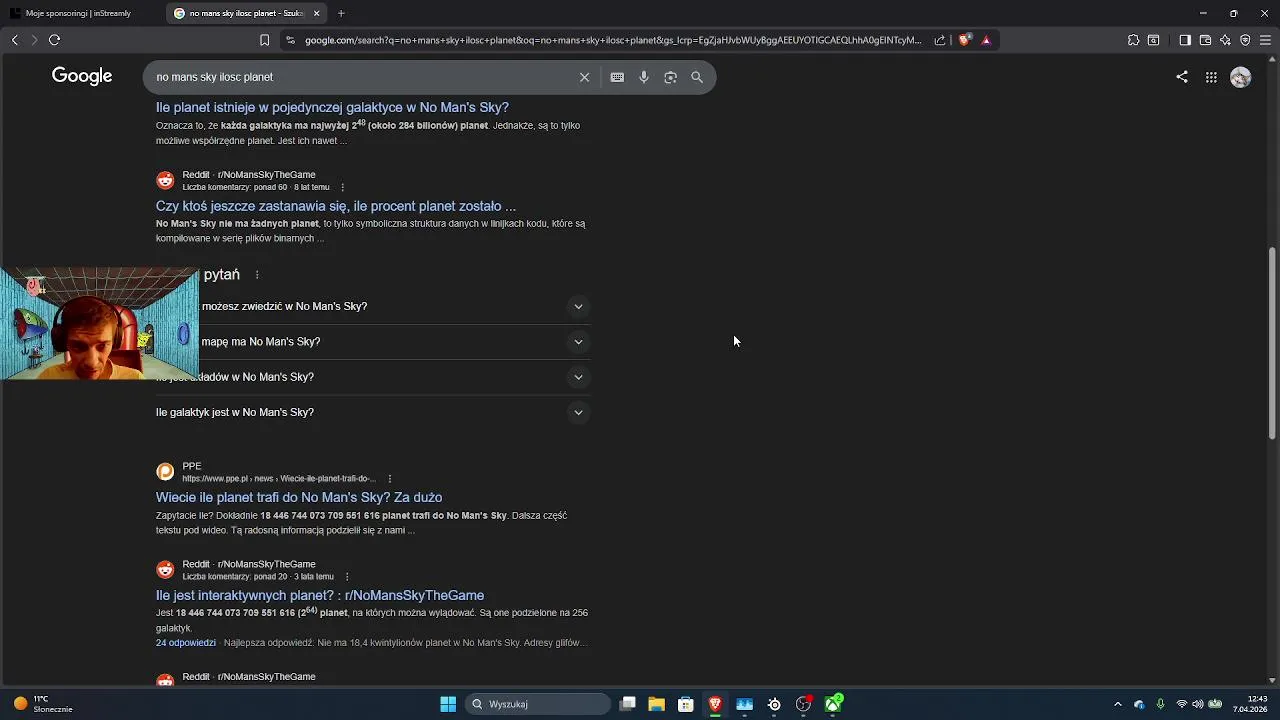1280x720 pixels.
Task: Open three-dot menu of 3 lata temu Reddit result
Action: pos(347,577)
